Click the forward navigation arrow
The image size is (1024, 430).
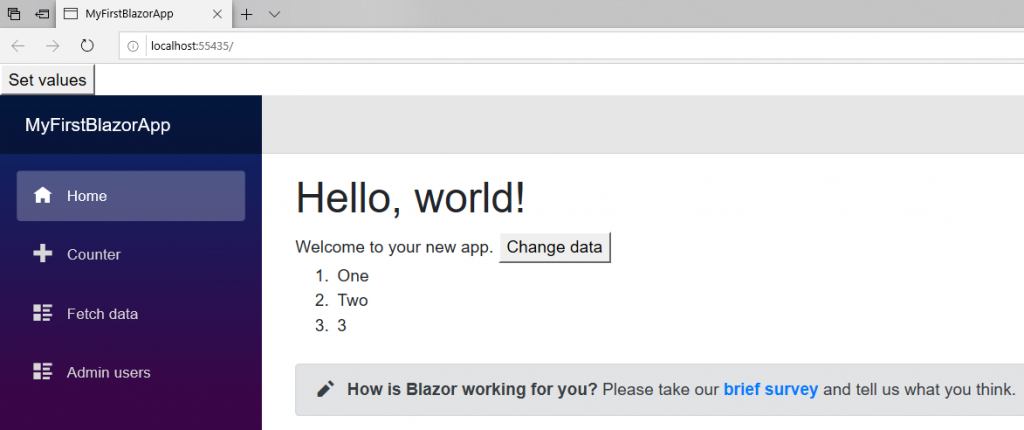(52, 46)
